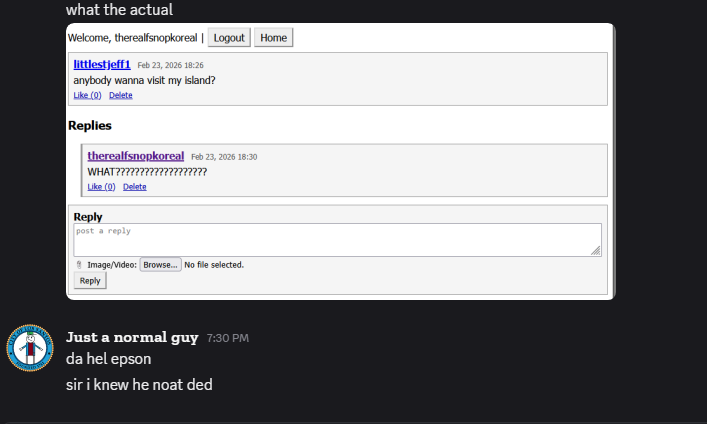Click the reply box resize handle
This screenshot has width=707, height=424.
tap(596, 251)
